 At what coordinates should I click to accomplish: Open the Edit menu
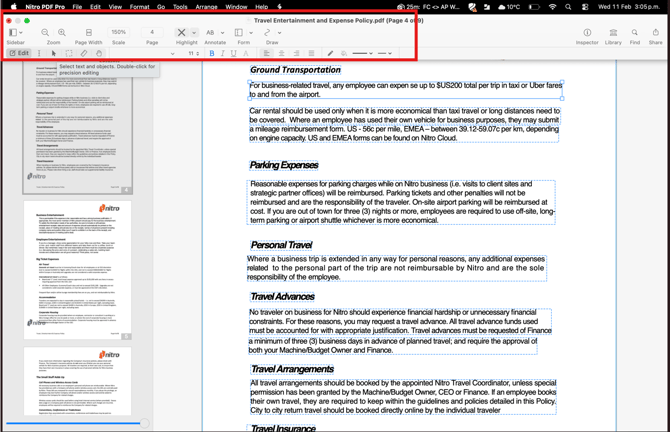click(x=95, y=7)
